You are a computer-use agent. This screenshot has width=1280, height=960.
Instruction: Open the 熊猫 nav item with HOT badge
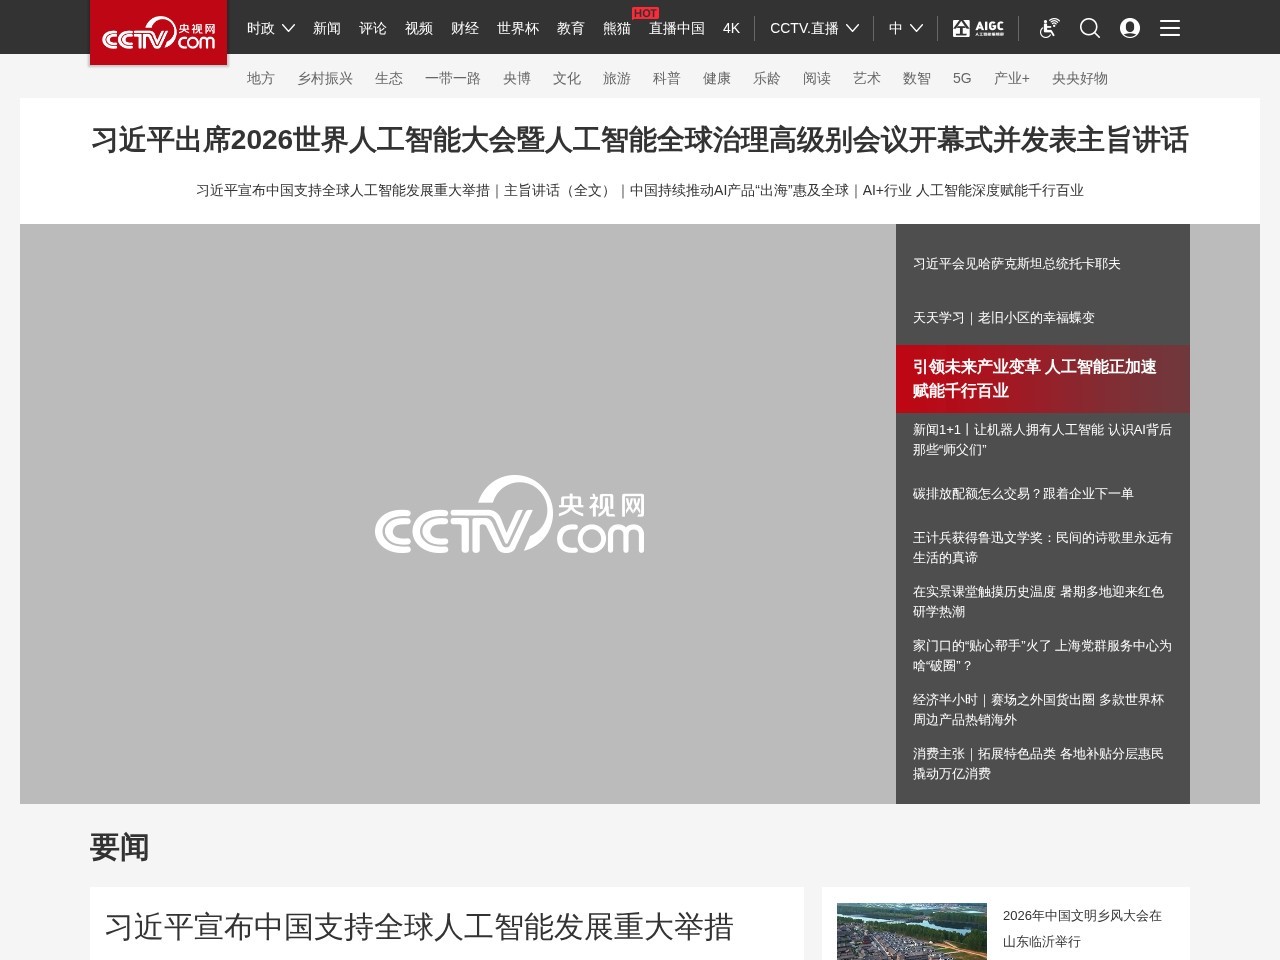[x=617, y=28]
